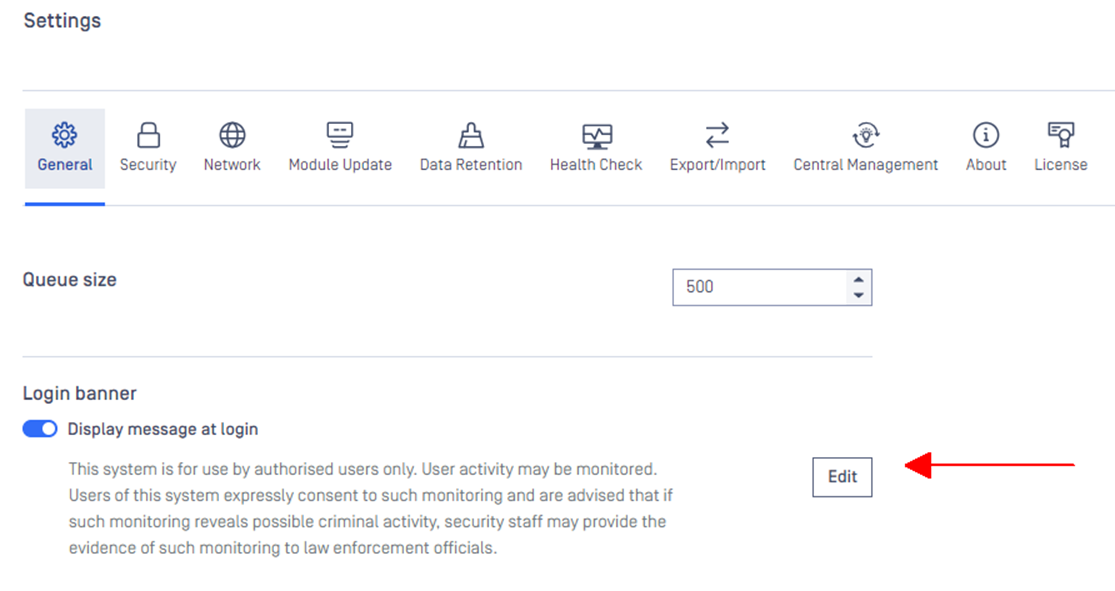
Task: Click the Health Check heartbeat monitor icon
Action: point(596,135)
